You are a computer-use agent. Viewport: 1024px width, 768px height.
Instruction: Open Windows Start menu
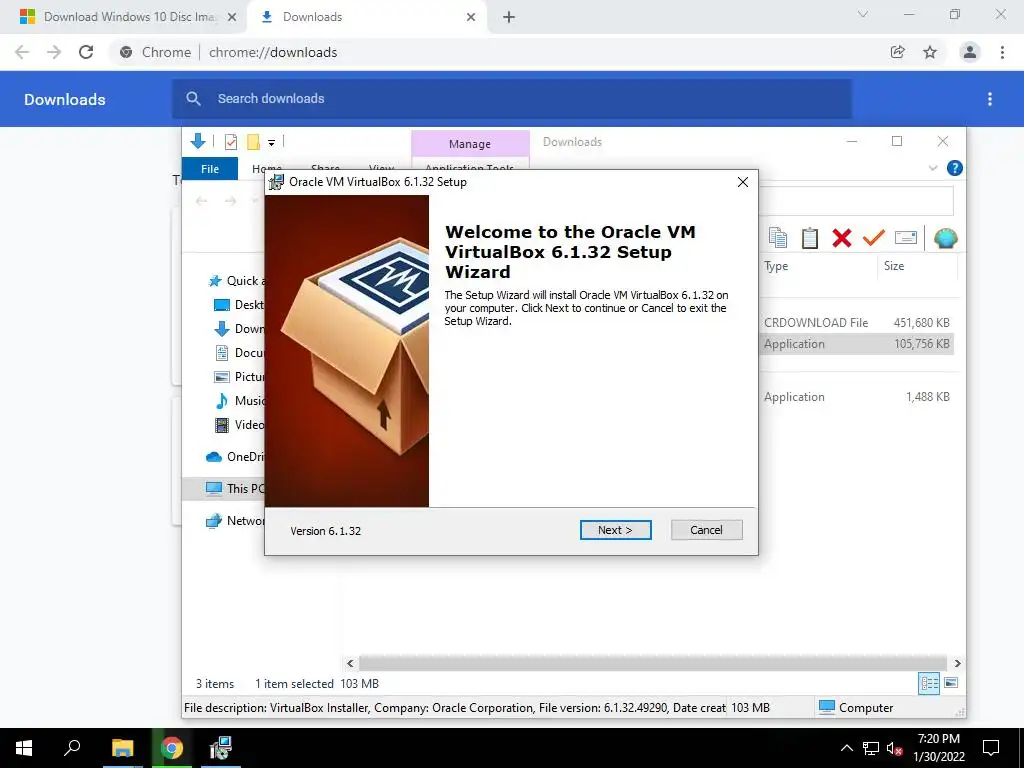pos(24,748)
